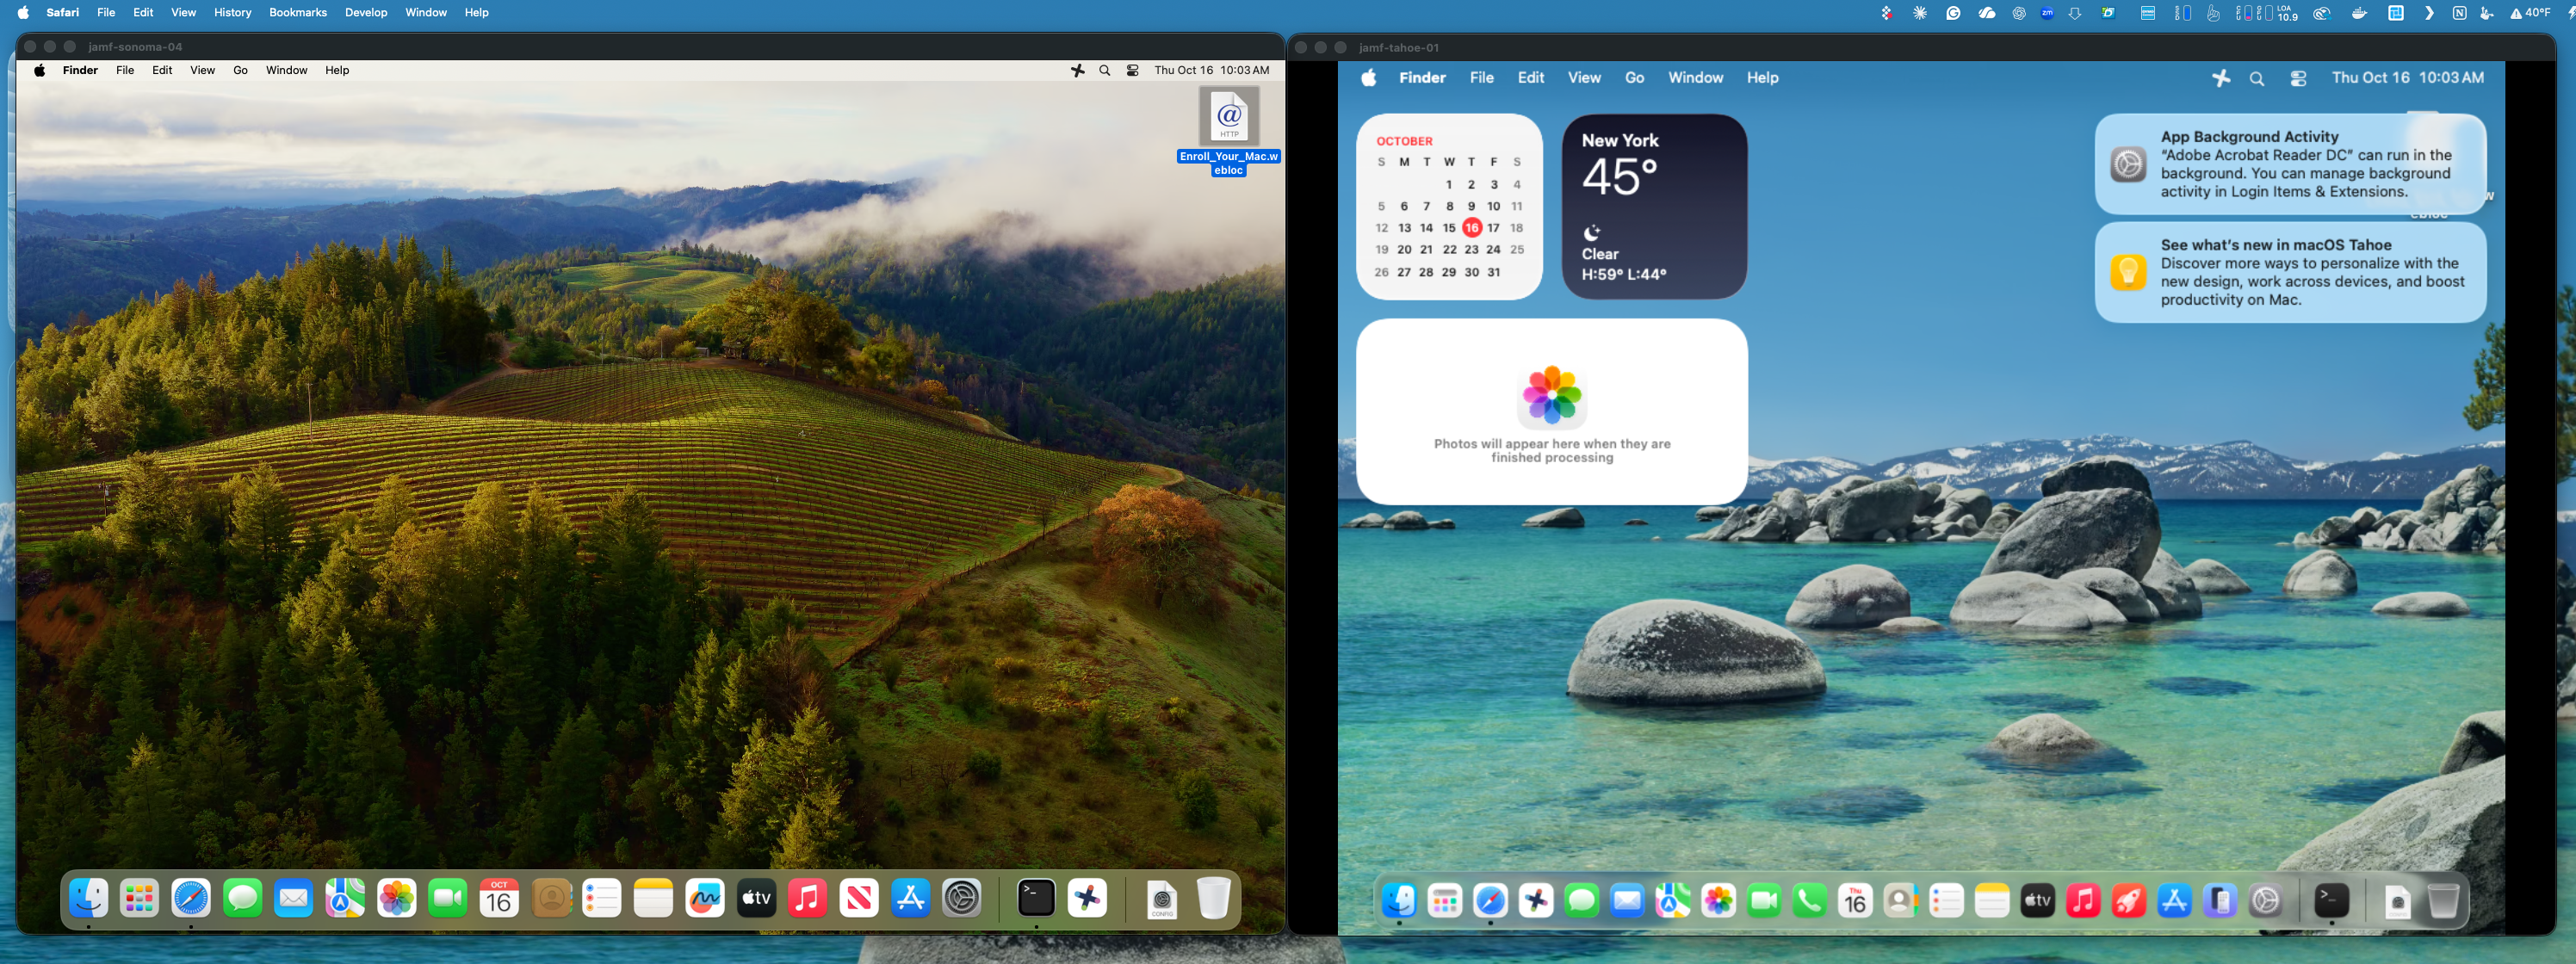Open Contacts in the Sonoma dock

pos(551,898)
